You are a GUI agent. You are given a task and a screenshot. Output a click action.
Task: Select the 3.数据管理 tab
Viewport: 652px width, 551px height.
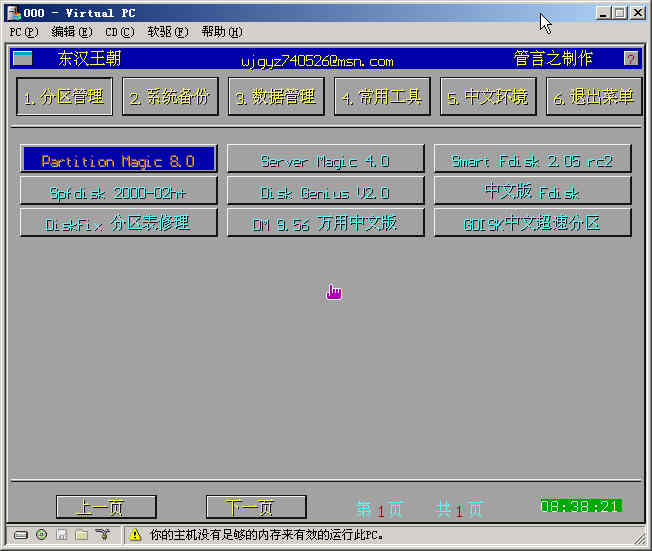pos(276,97)
